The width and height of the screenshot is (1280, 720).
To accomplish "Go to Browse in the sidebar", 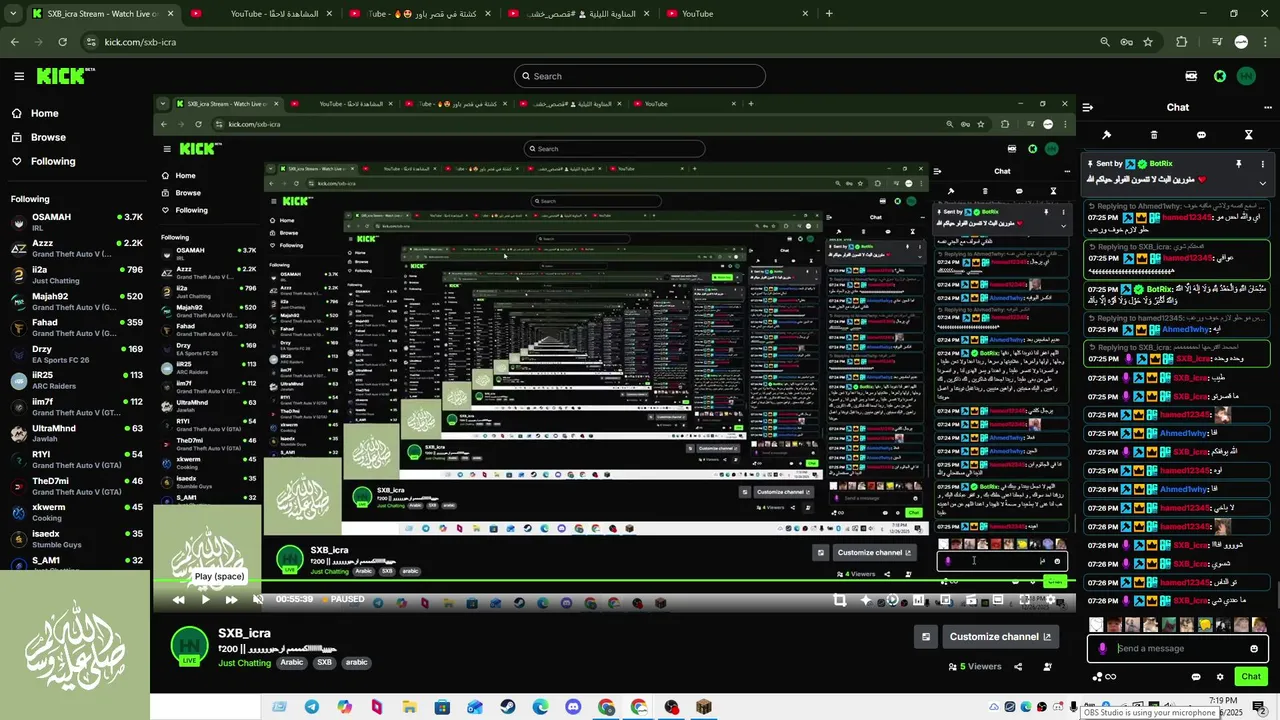I will [x=38, y=137].
